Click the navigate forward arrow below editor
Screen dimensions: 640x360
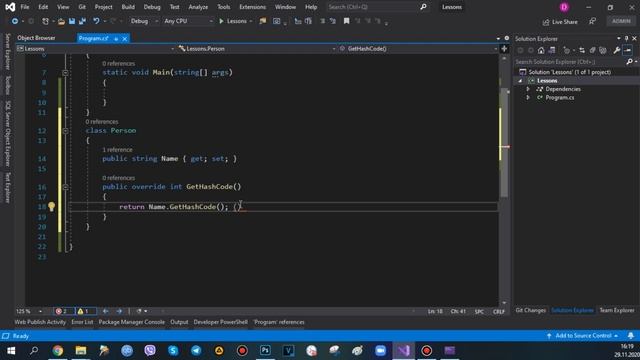point(119,311)
